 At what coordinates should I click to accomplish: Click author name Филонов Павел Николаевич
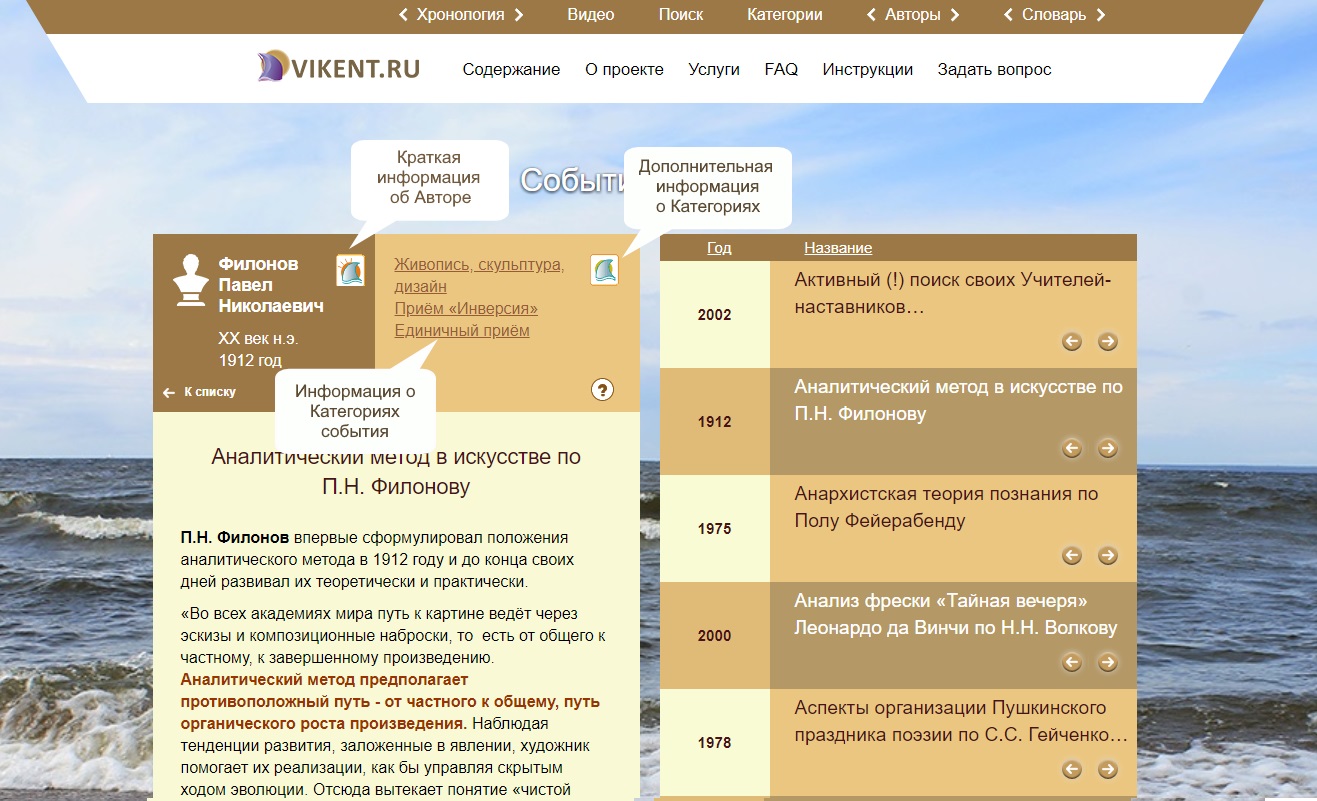tap(271, 285)
